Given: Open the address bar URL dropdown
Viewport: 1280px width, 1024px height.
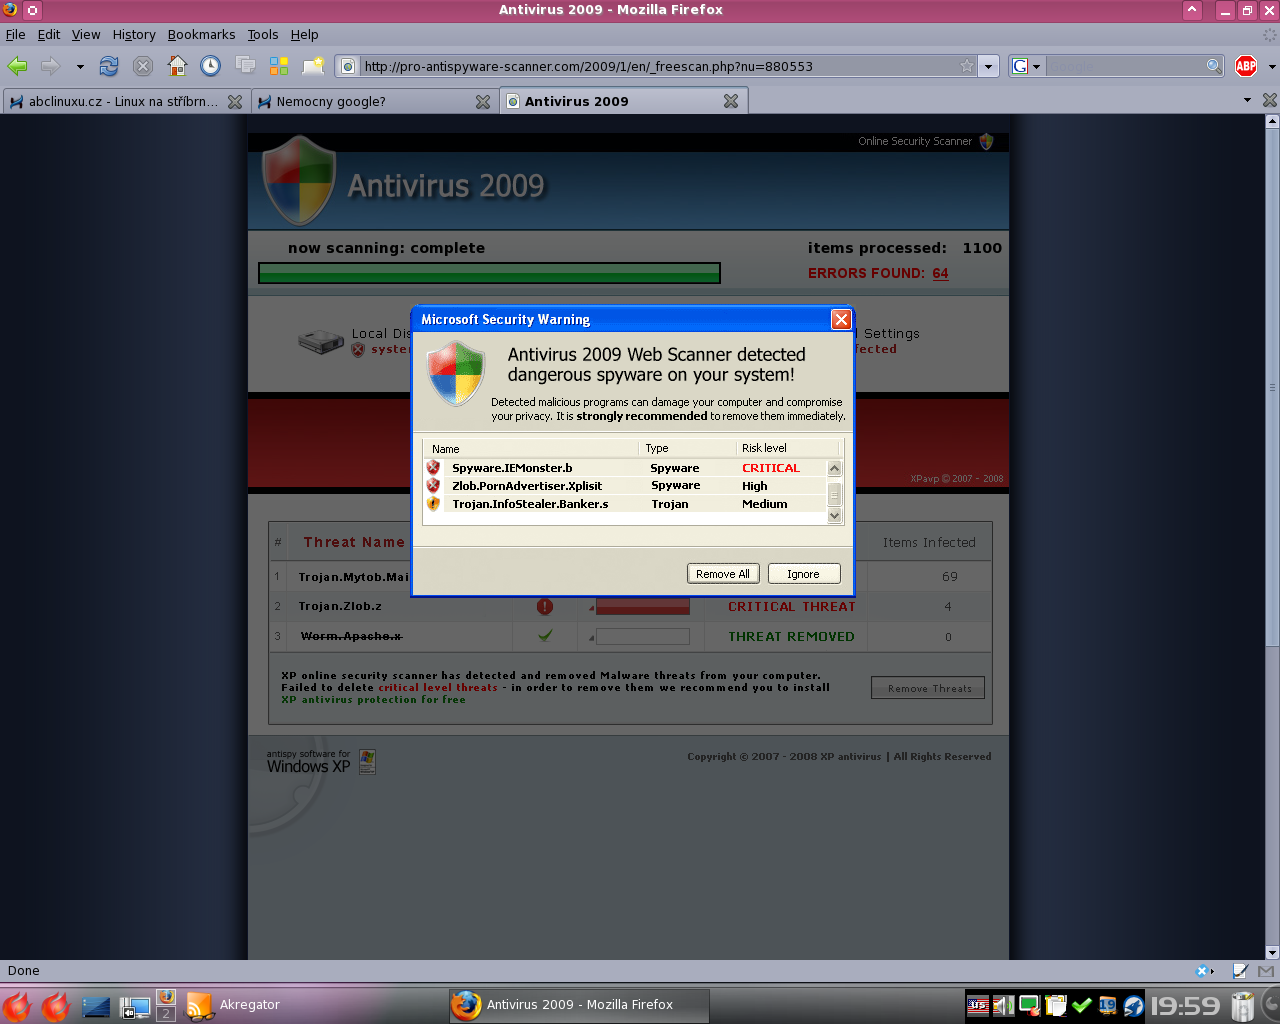Looking at the screenshot, I should point(989,66).
